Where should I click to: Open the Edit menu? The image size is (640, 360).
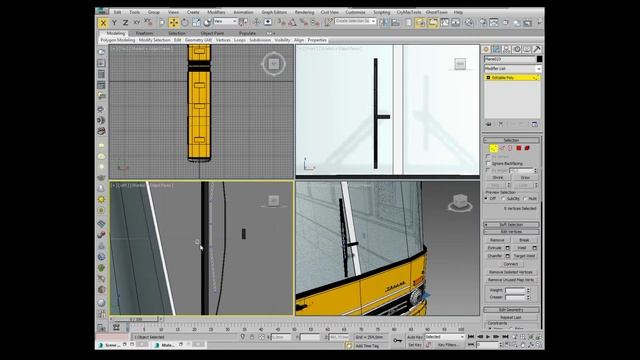[x=117, y=12]
